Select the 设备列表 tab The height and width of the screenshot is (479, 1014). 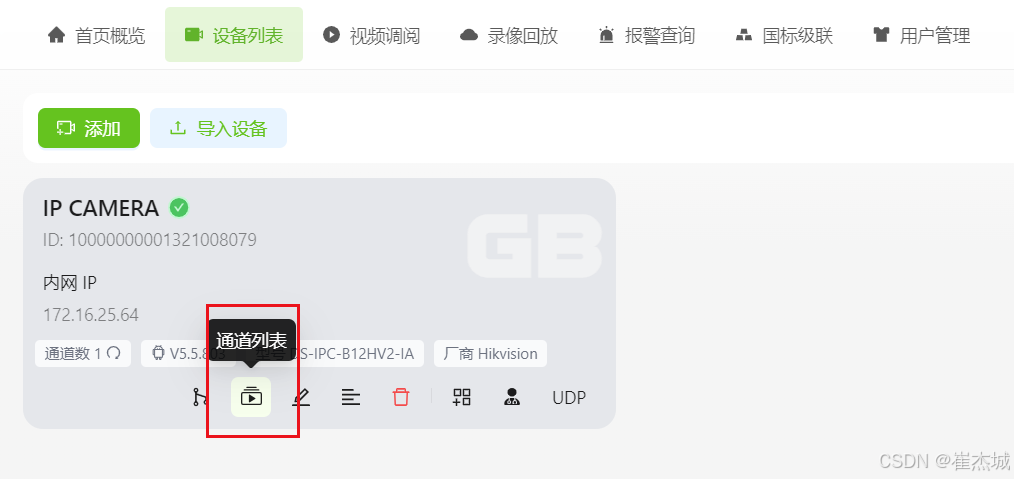pyautogui.click(x=234, y=35)
